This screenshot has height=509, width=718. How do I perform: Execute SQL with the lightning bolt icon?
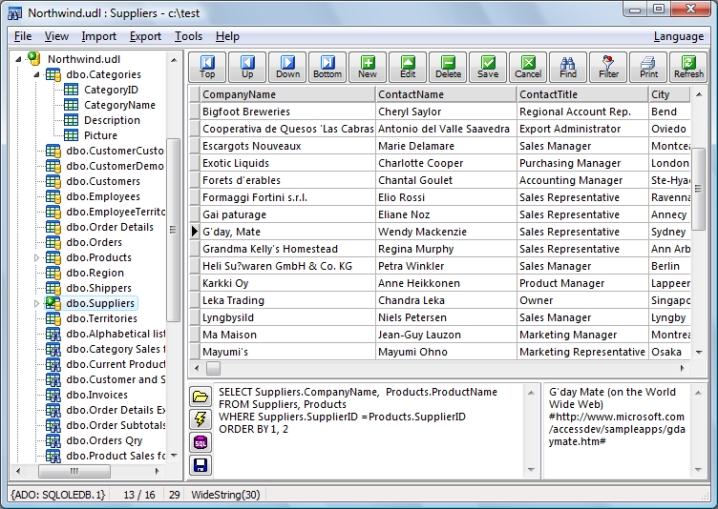pos(200,419)
